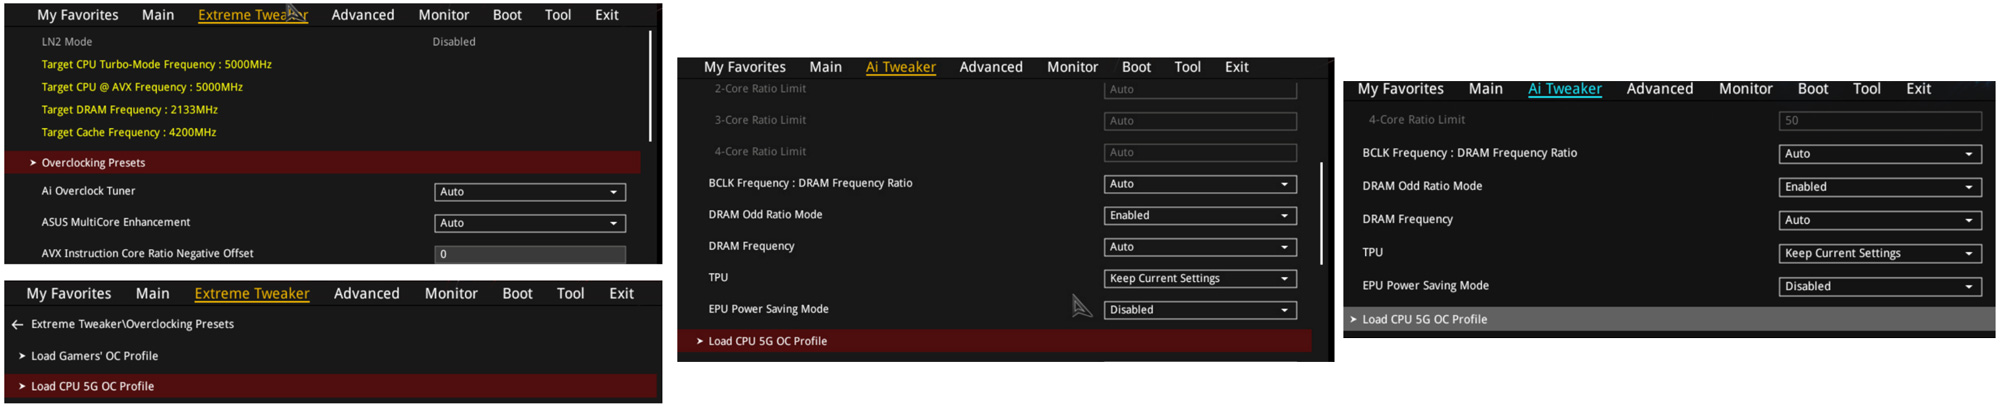This screenshot has width=2000, height=408.
Task: Select the red-highlighted Load CPU 5G OC Profile under EPU Power Saving Mode
Action: (x=995, y=341)
